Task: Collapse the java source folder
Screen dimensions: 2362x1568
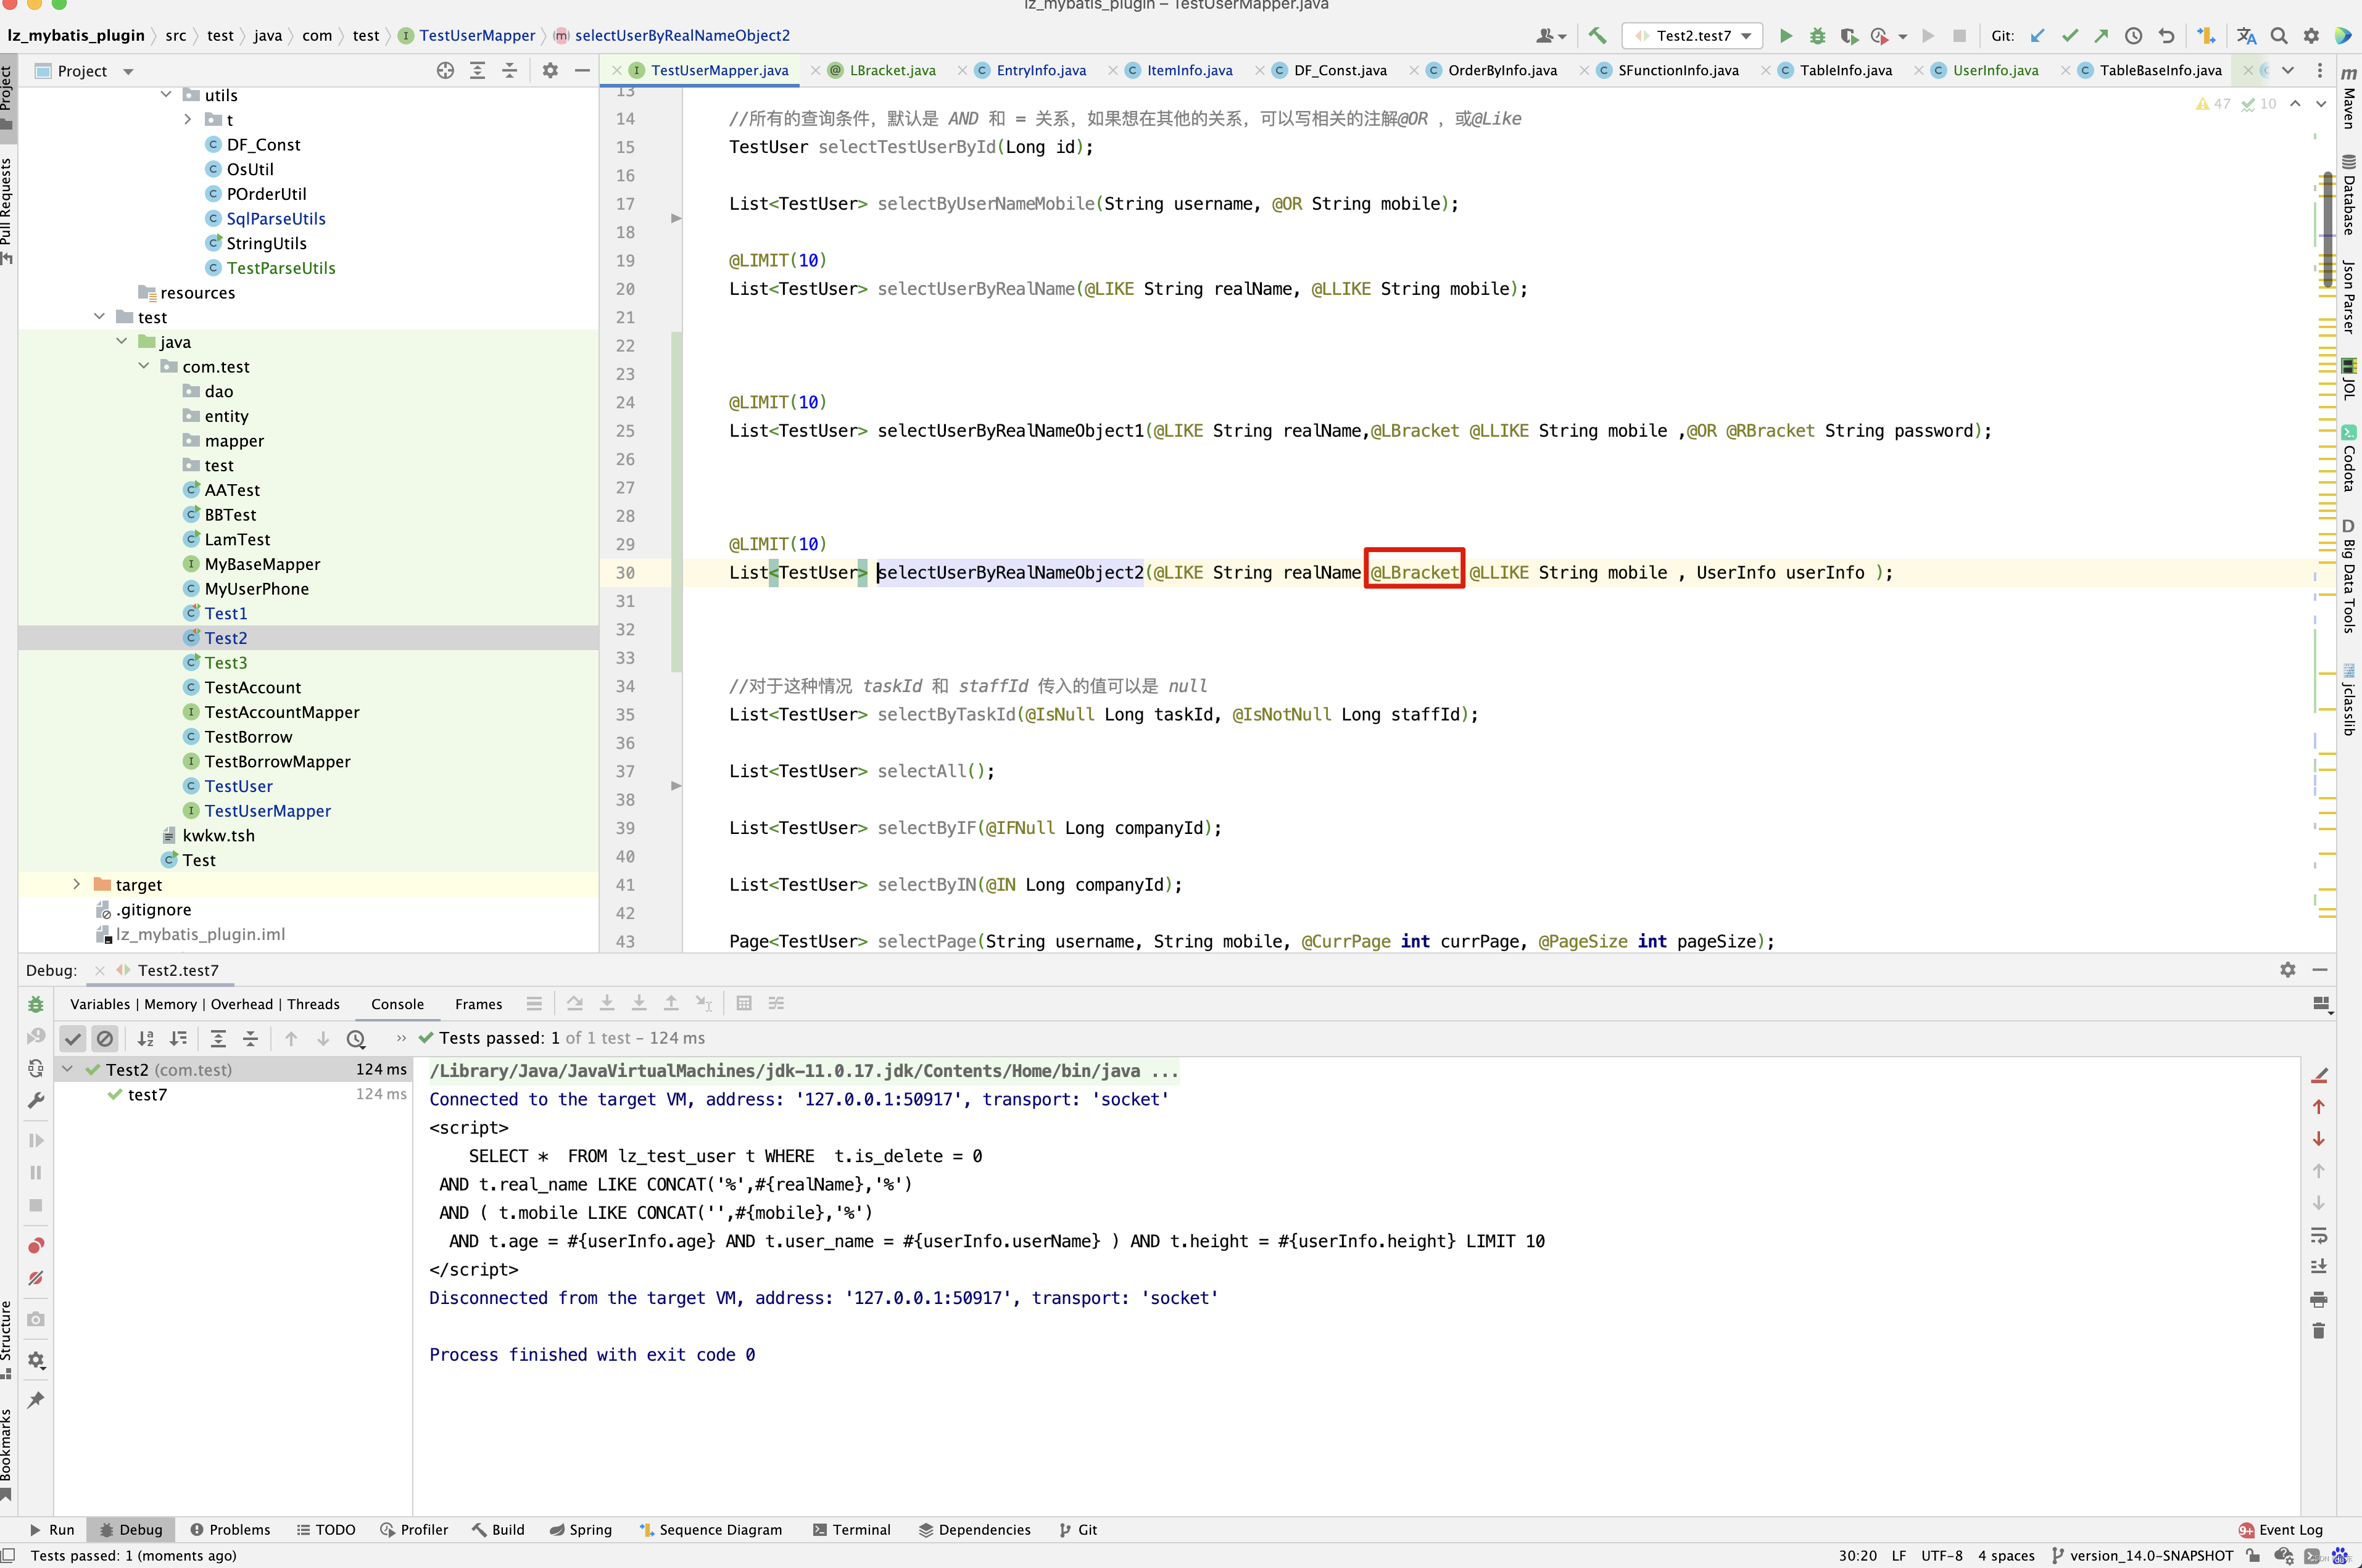Action: pyautogui.click(x=122, y=342)
